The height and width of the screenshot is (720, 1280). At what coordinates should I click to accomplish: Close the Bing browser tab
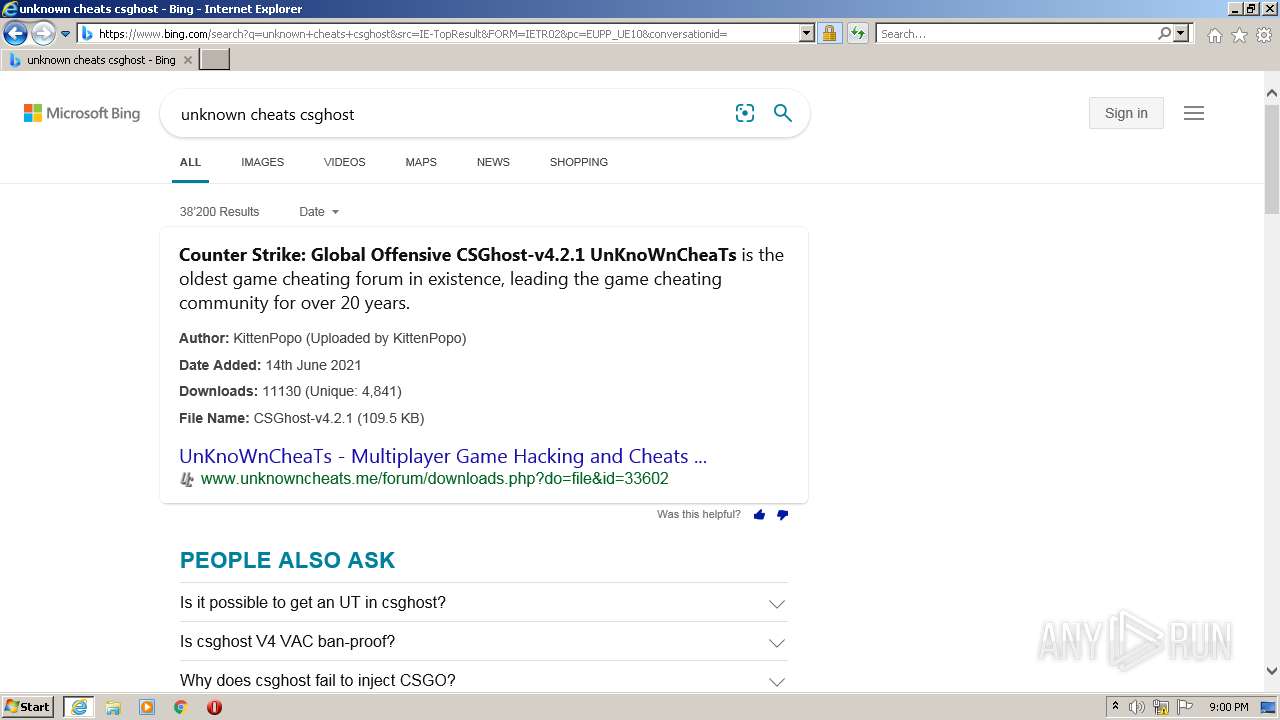point(187,60)
